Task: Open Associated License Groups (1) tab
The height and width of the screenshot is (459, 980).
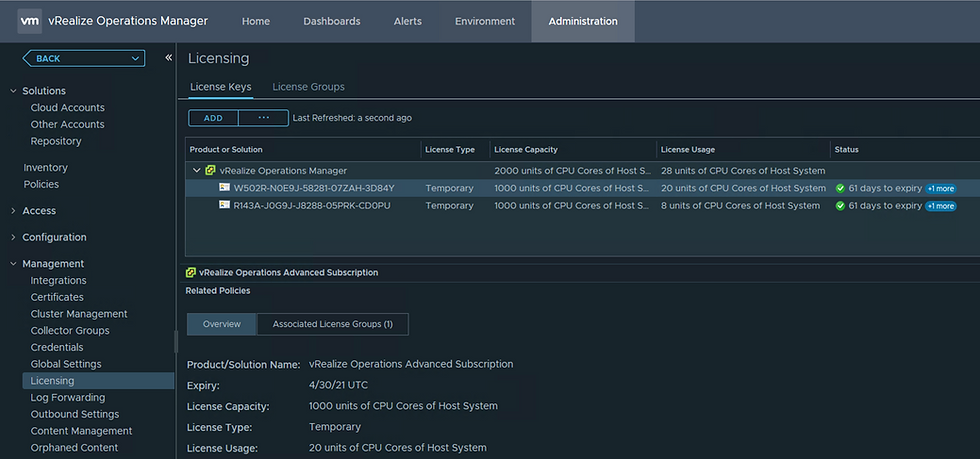Action: click(332, 325)
